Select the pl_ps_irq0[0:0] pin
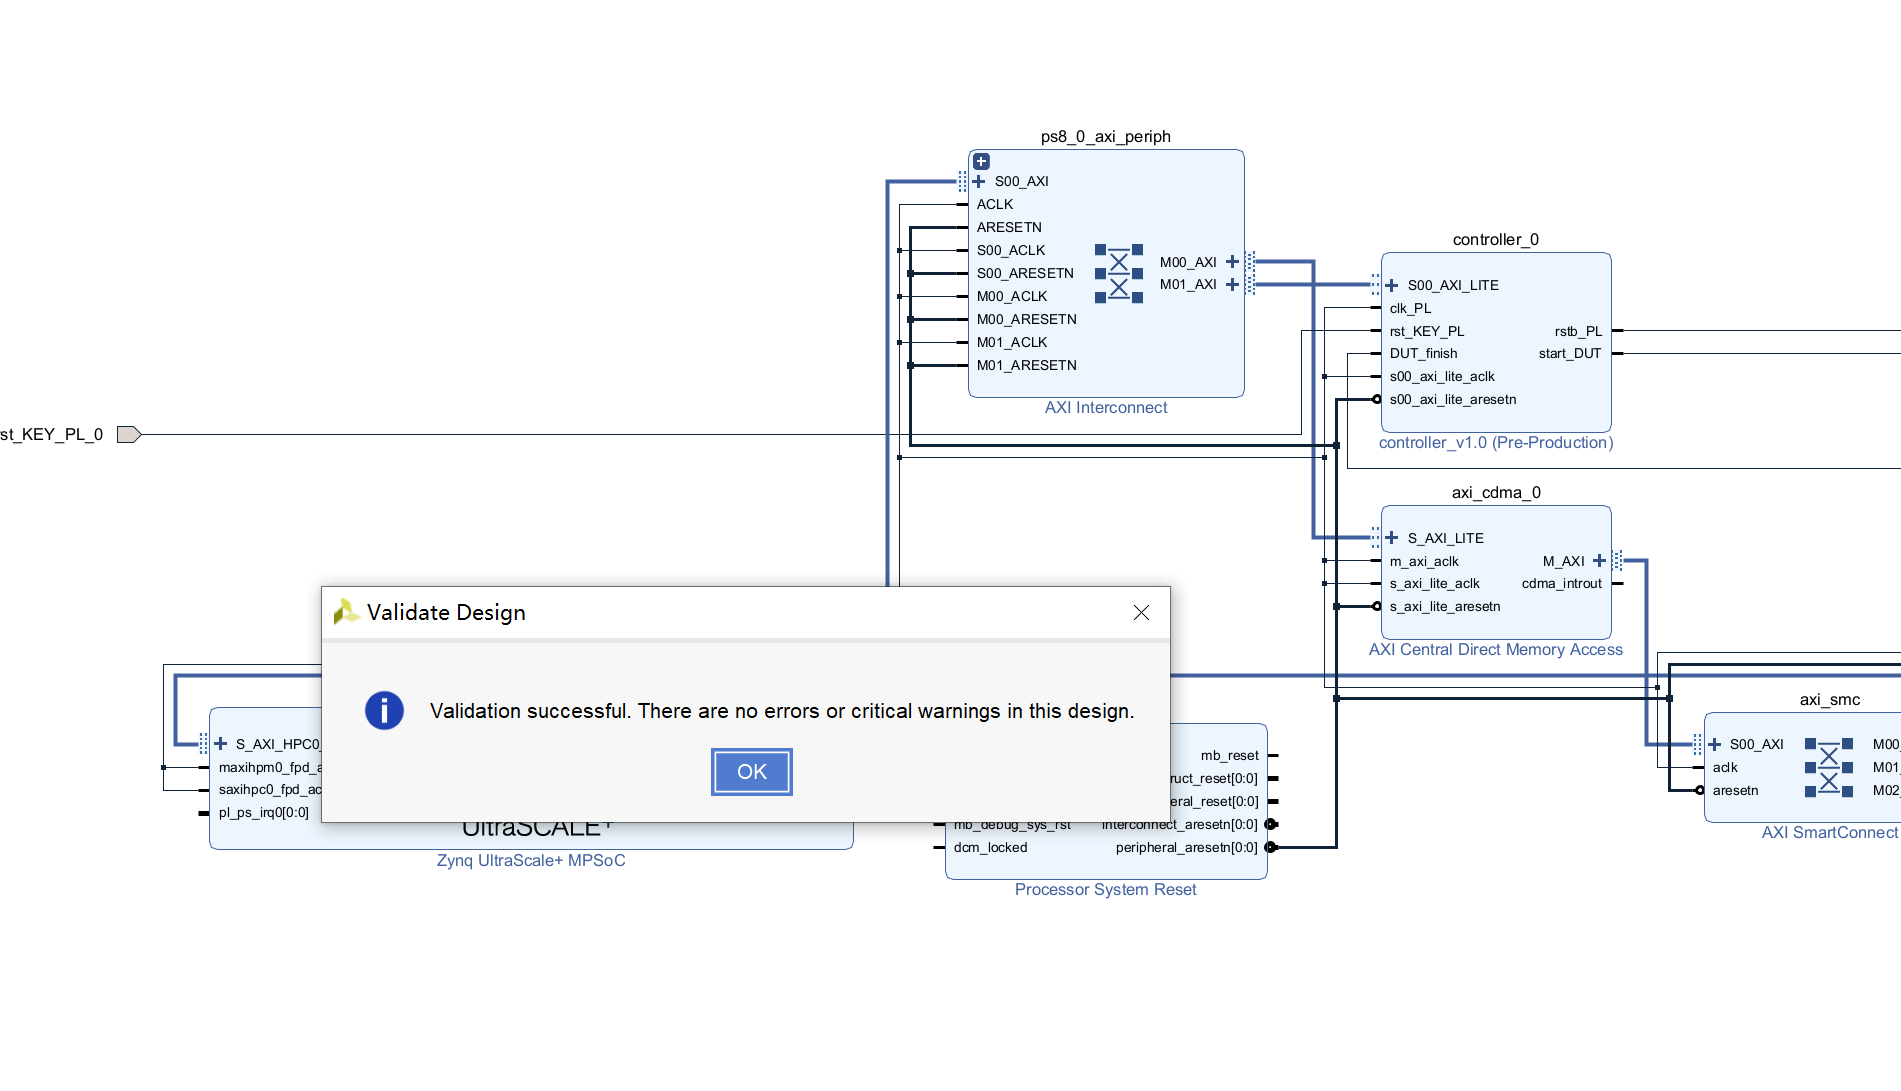This screenshot has width=1901, height=1091. pos(264,812)
